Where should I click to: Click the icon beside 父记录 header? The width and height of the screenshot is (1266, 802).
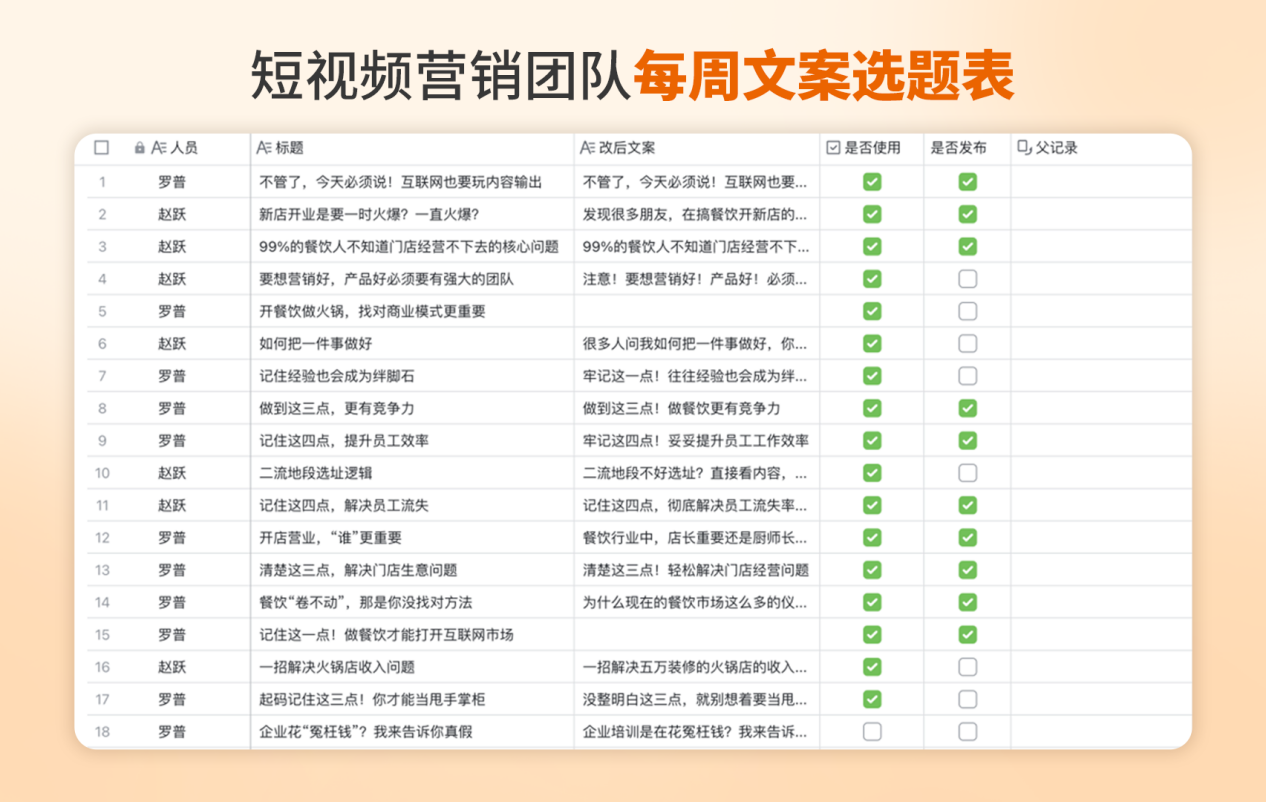(x=1023, y=148)
